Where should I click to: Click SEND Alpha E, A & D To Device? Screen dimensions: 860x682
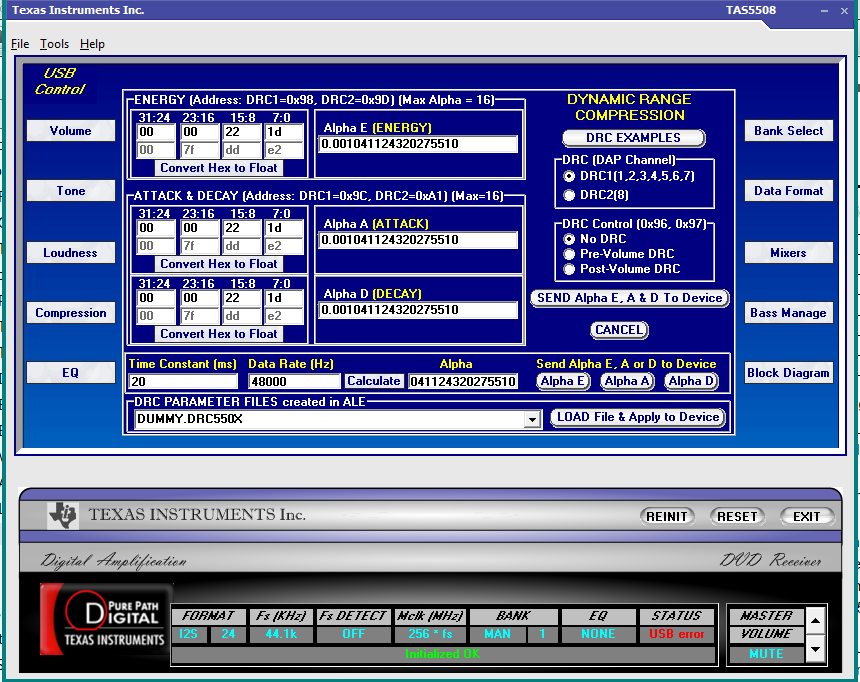[x=629, y=298]
